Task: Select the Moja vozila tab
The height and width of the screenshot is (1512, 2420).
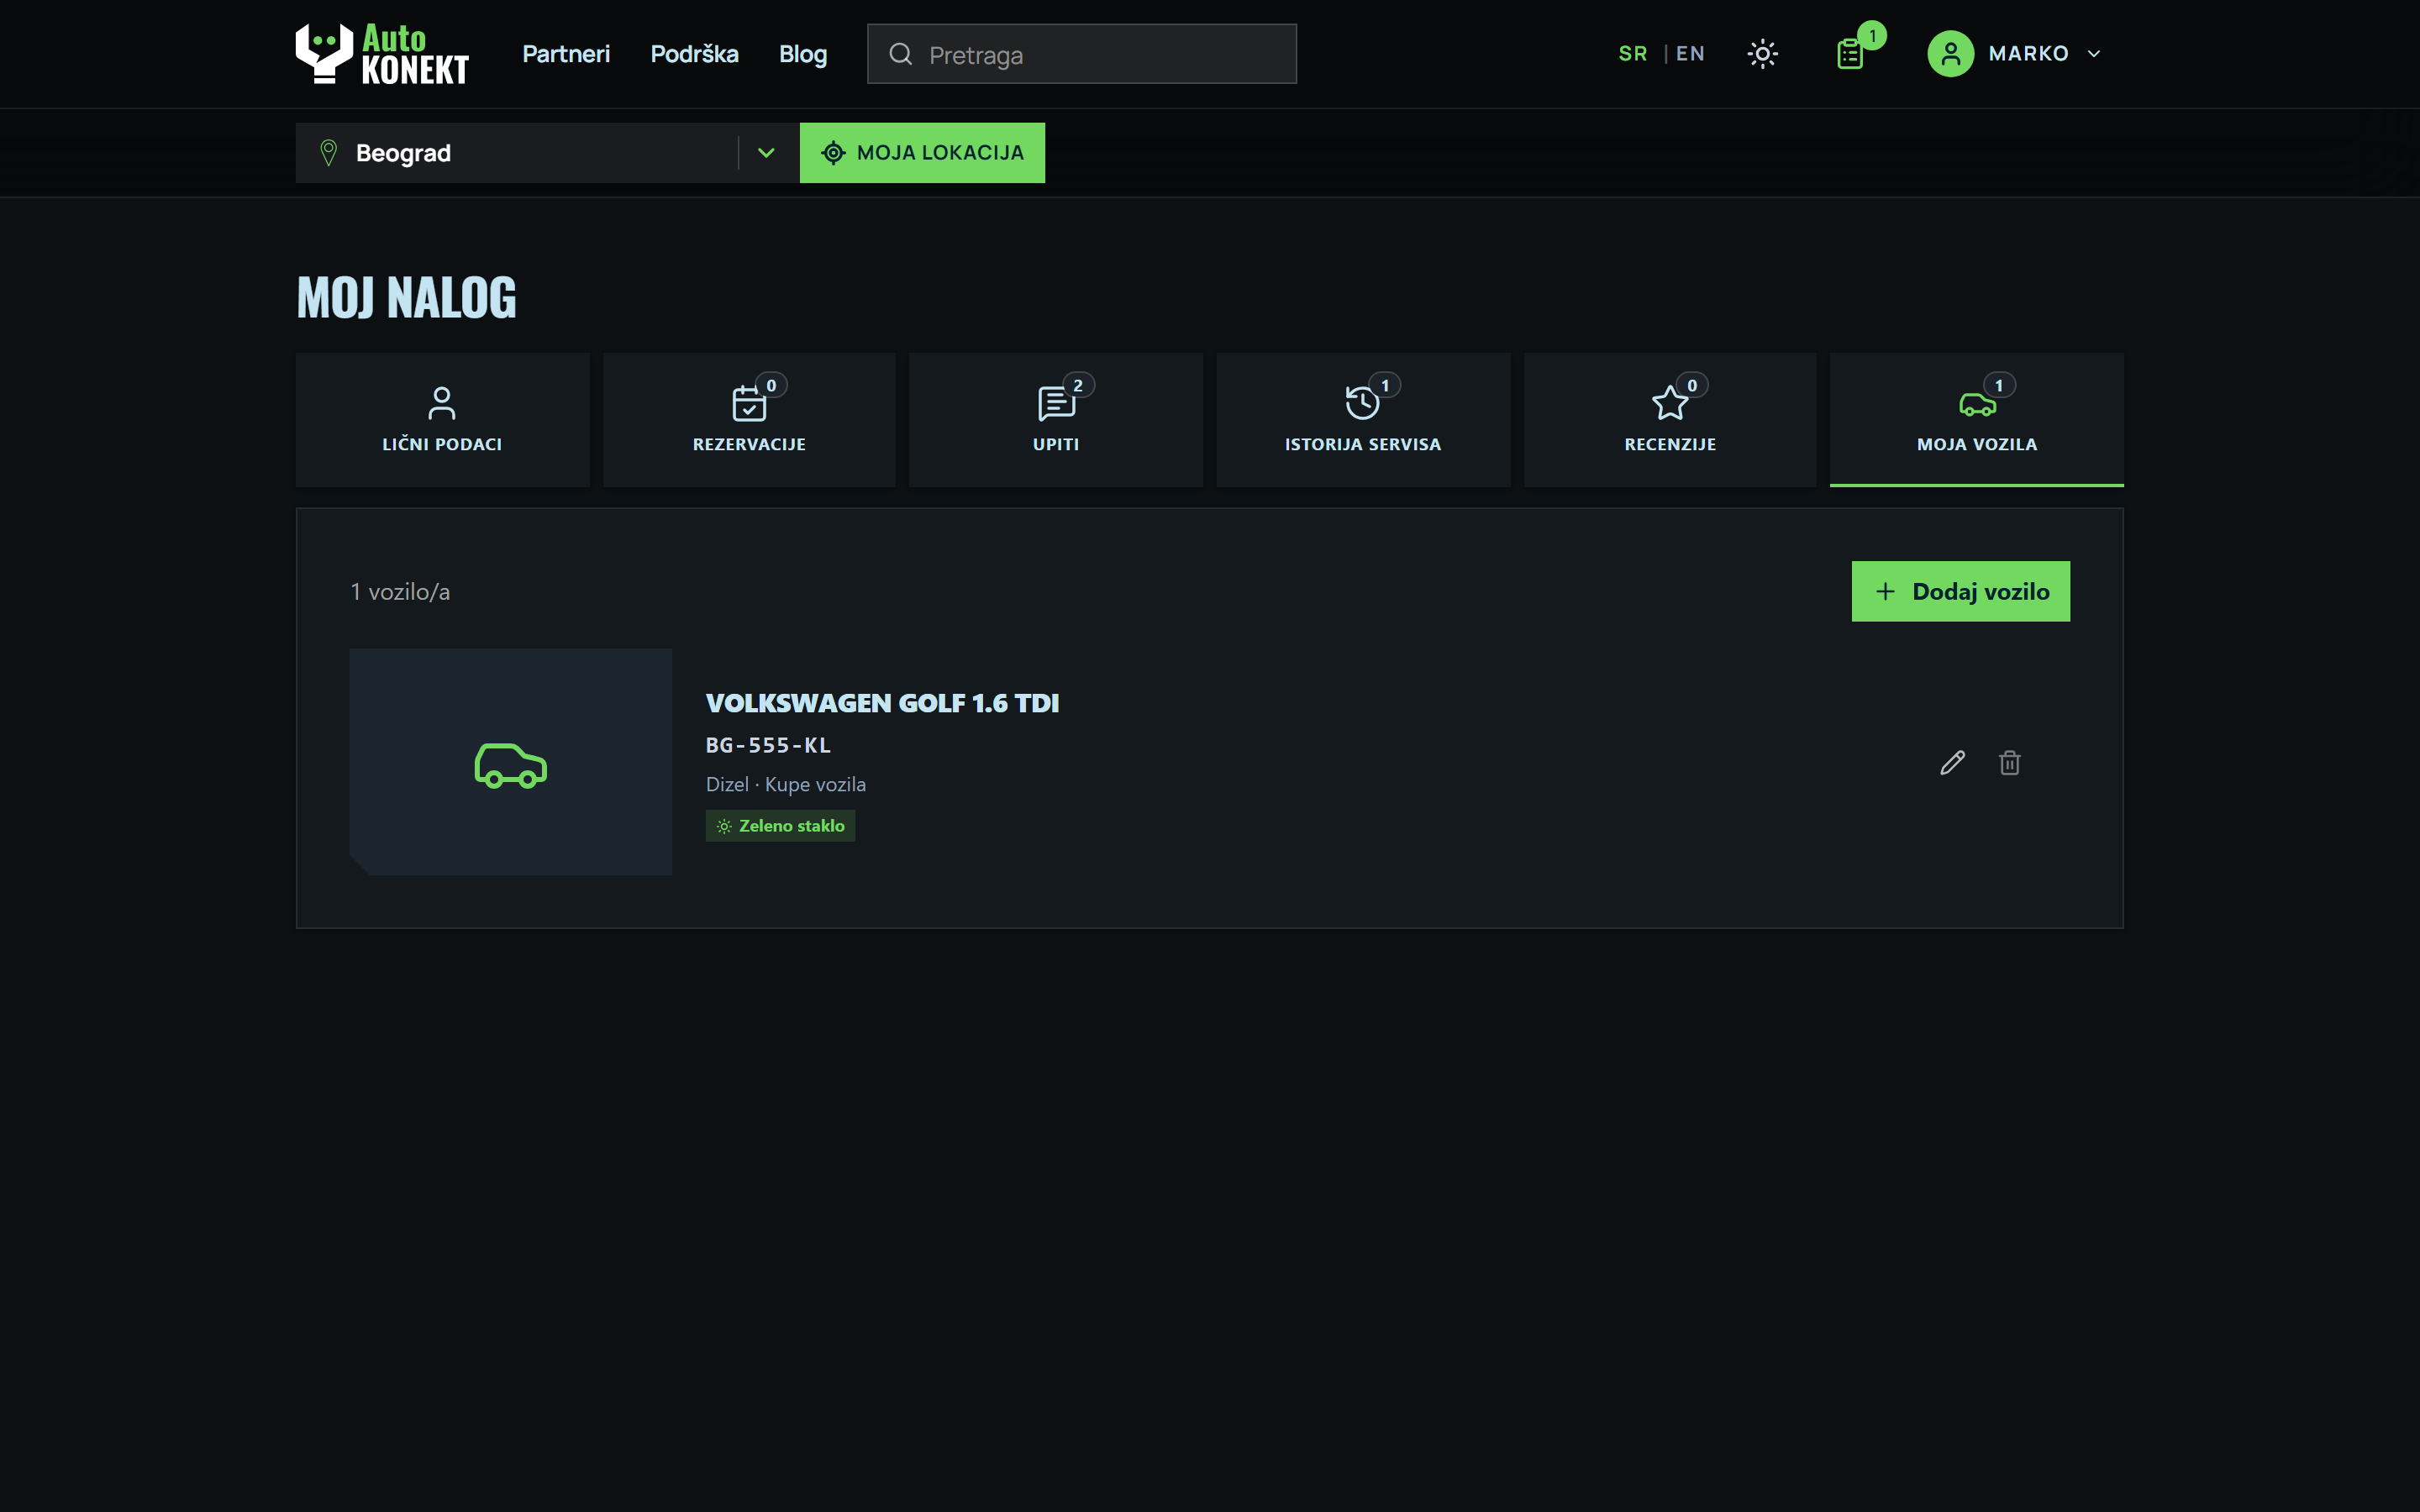Action: click(1977, 420)
